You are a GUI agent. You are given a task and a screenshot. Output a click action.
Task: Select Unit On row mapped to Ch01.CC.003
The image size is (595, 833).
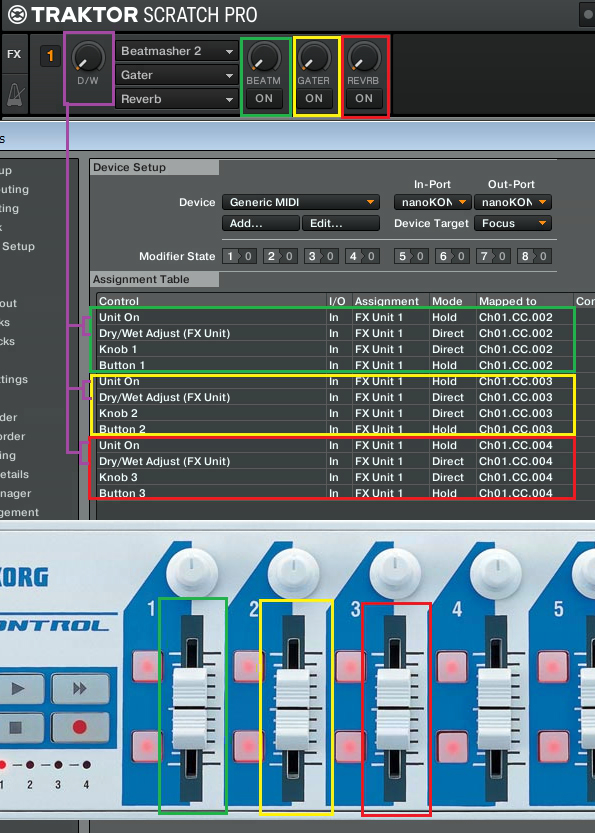click(335, 381)
